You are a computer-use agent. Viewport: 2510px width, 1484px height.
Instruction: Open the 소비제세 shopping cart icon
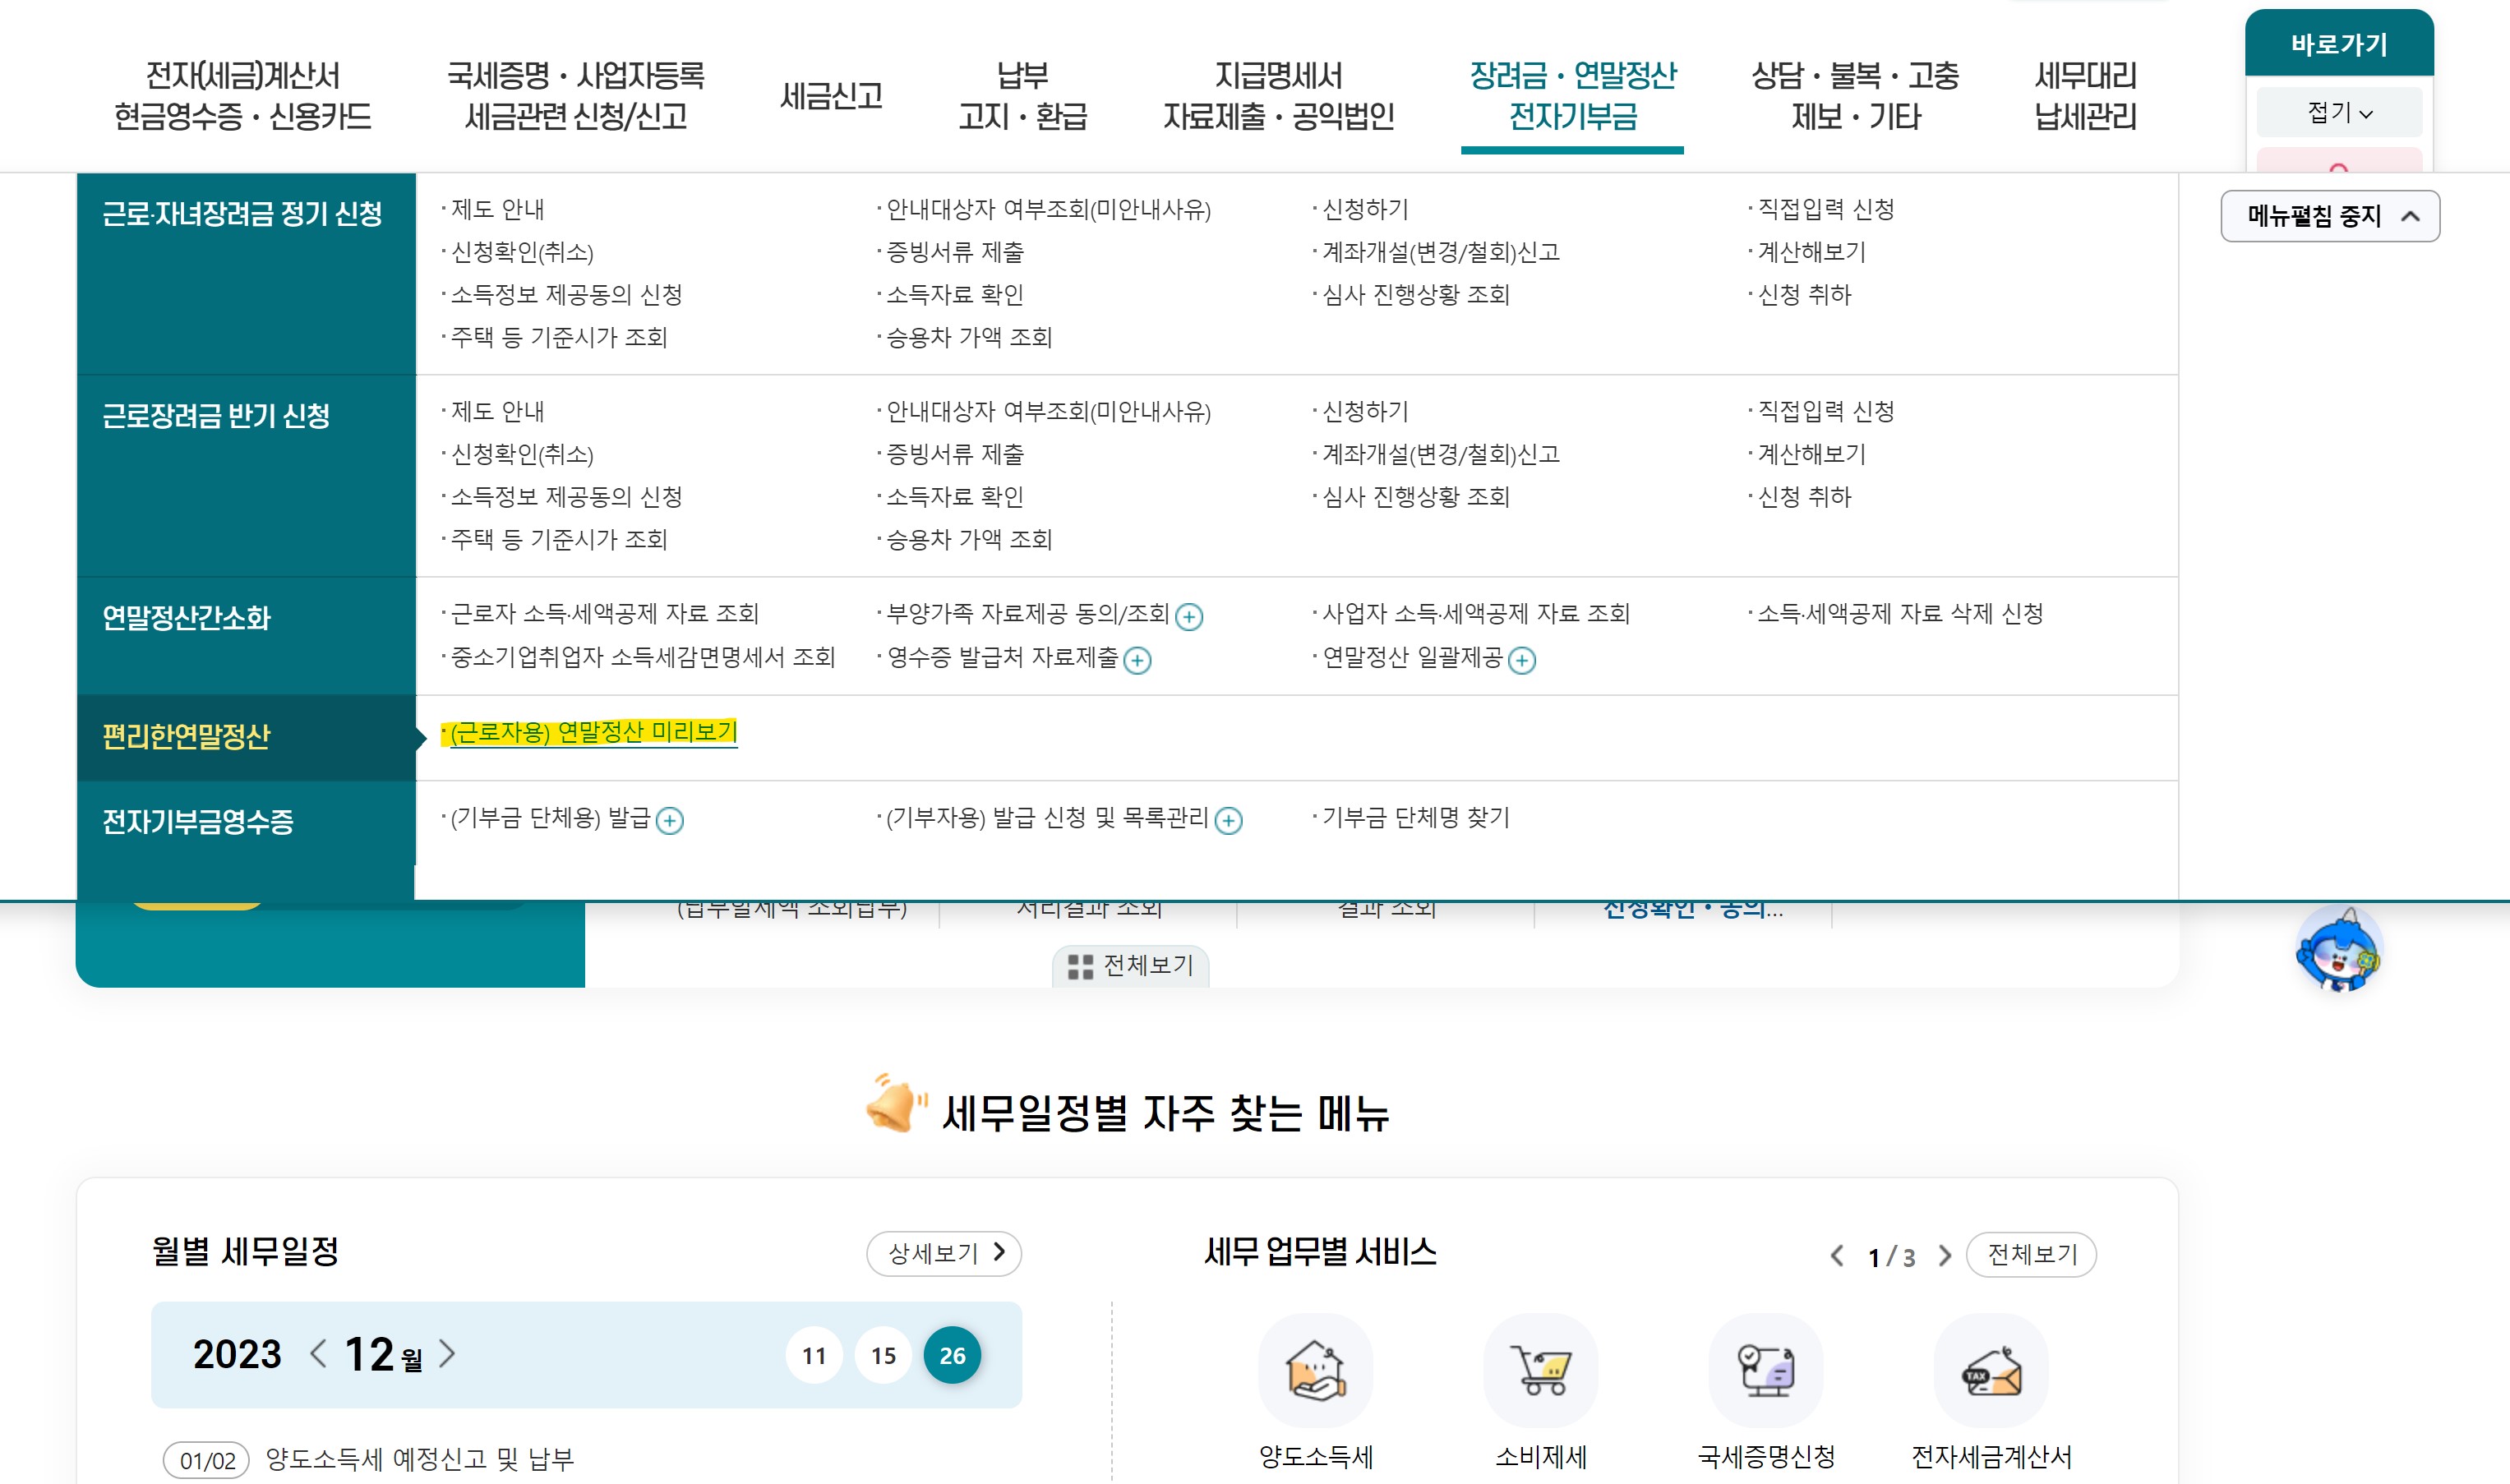point(1540,1370)
